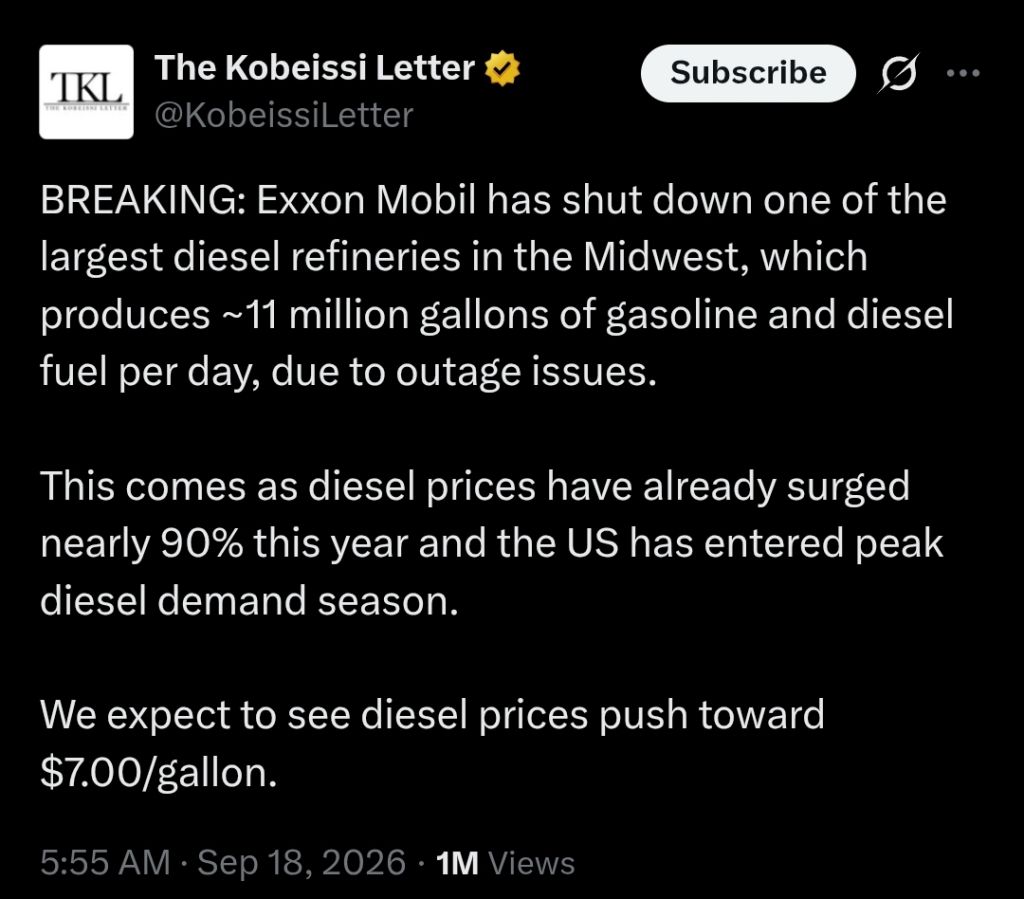This screenshot has height=899, width=1024.
Task: Click the line mentioning the Midwest
Action: point(454,257)
